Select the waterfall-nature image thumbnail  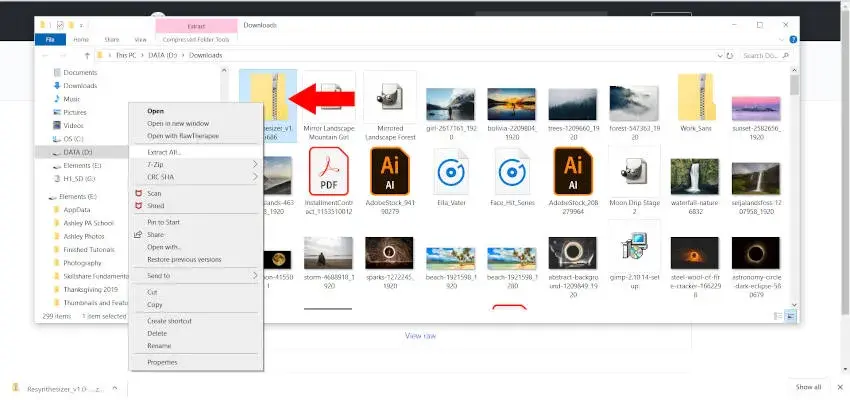tap(694, 176)
